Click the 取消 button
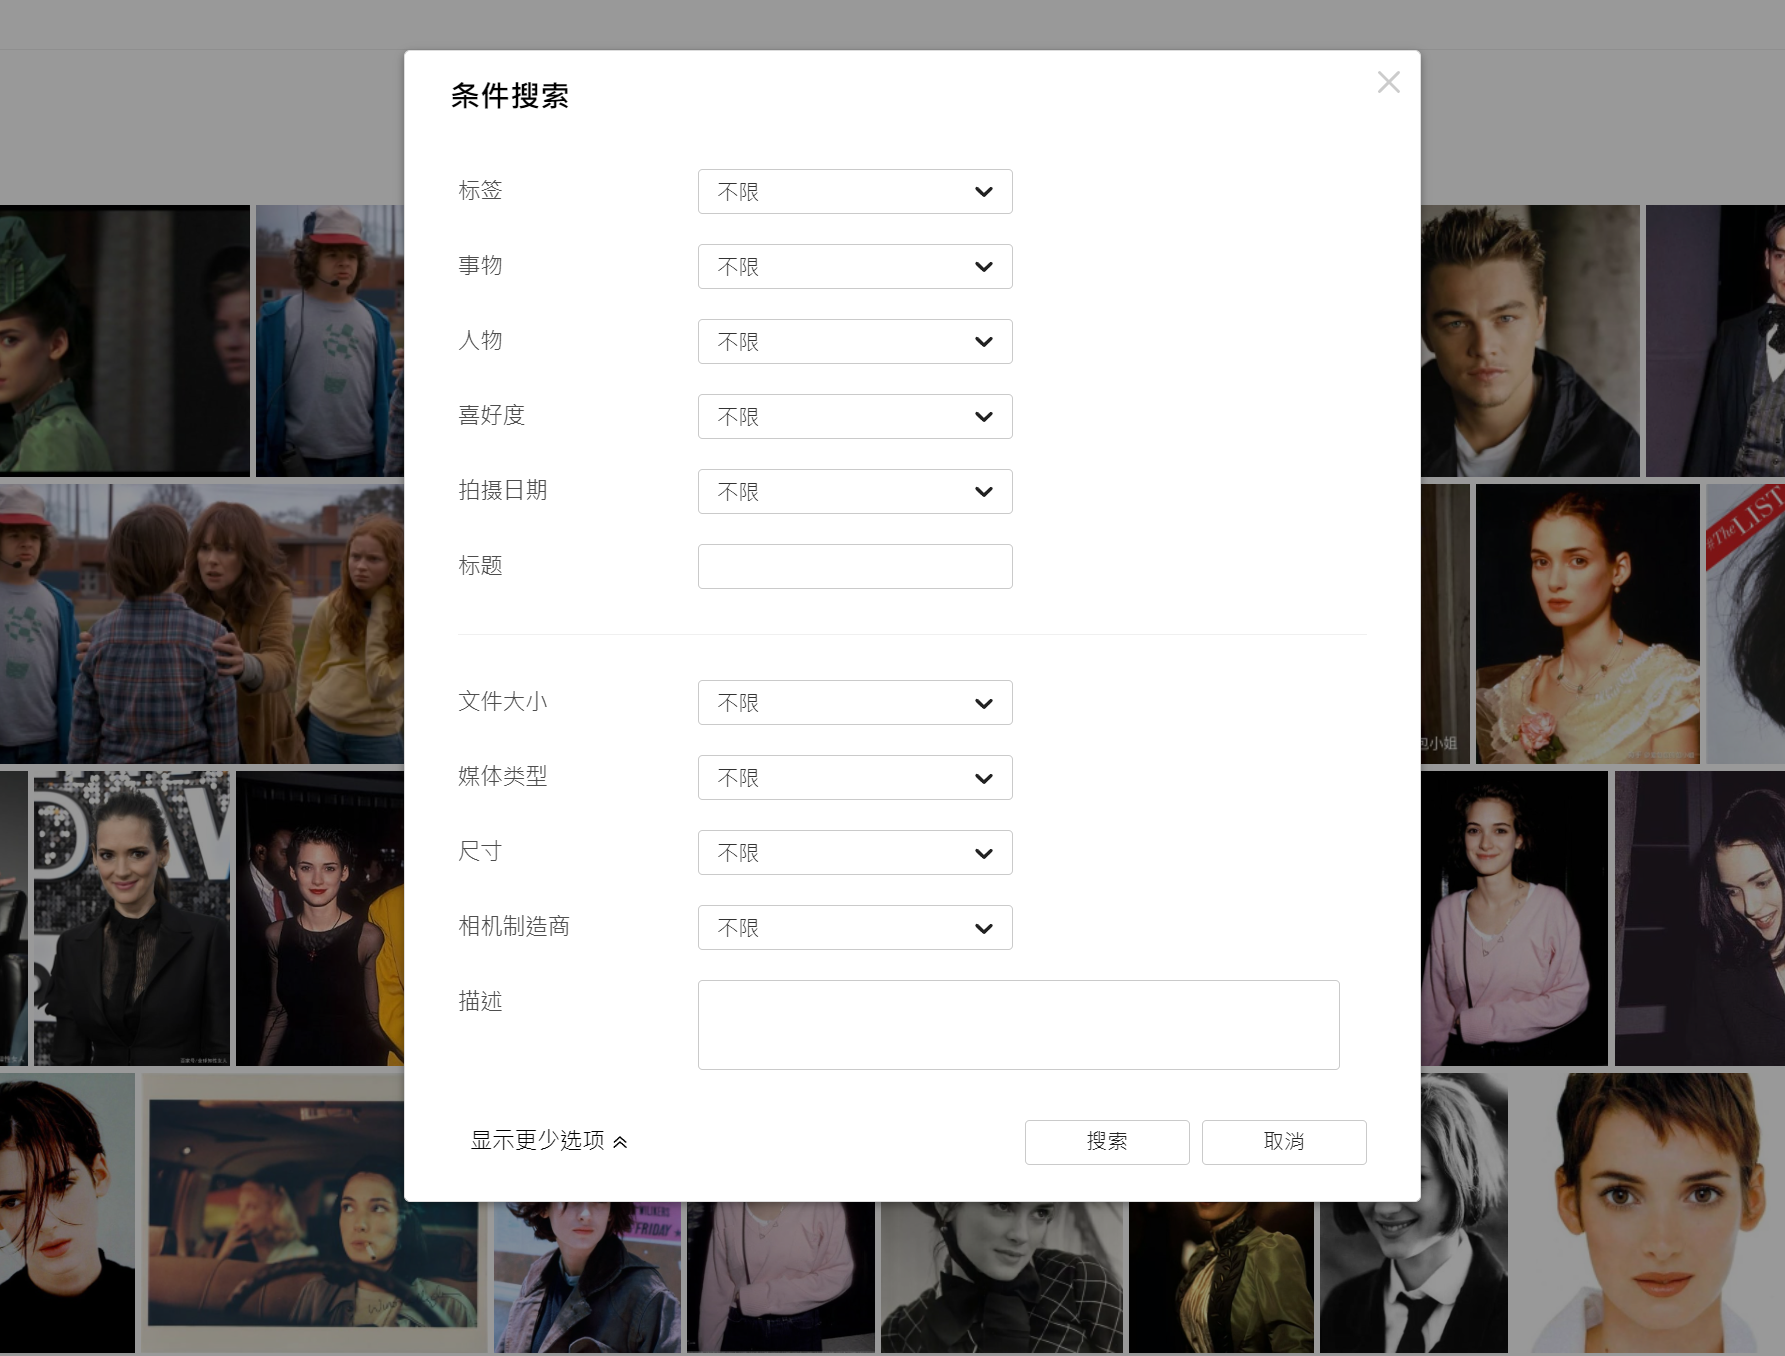The height and width of the screenshot is (1356, 1785). click(1284, 1142)
